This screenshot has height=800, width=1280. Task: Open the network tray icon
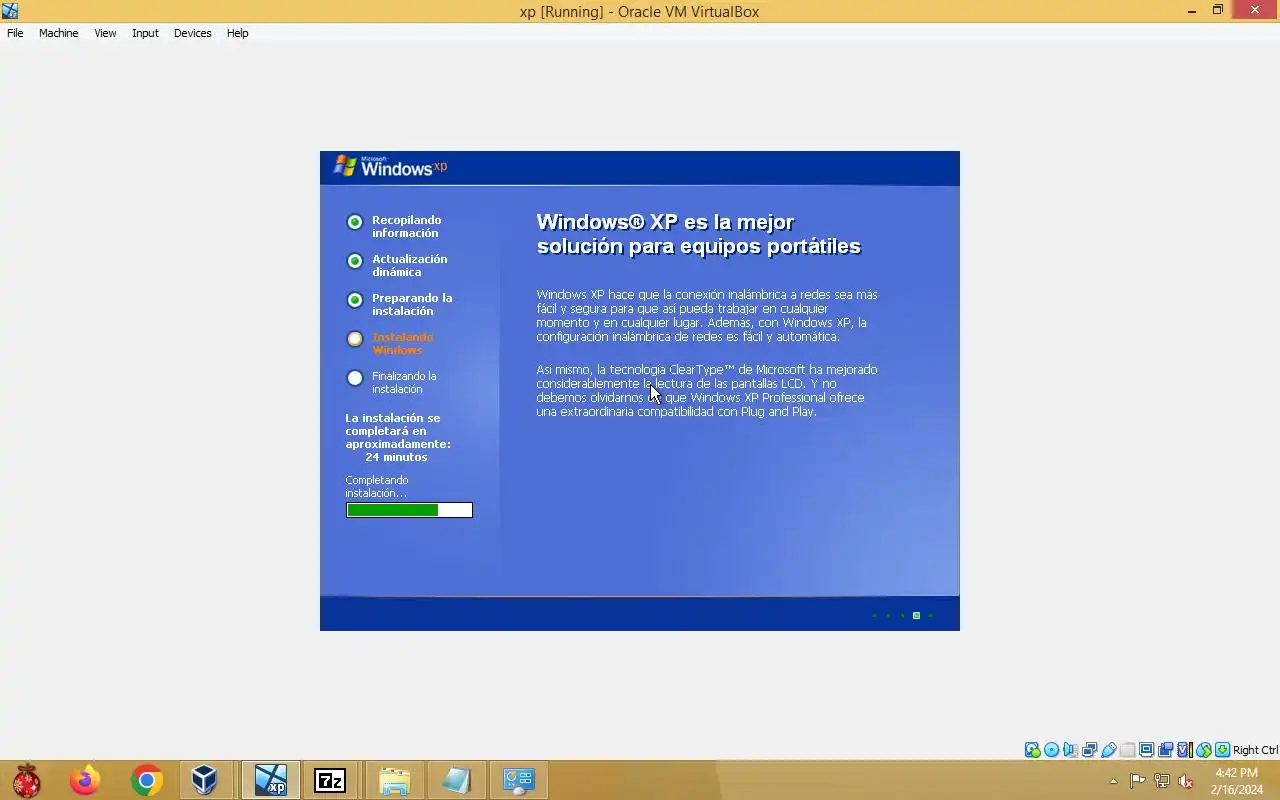[x=1162, y=781]
